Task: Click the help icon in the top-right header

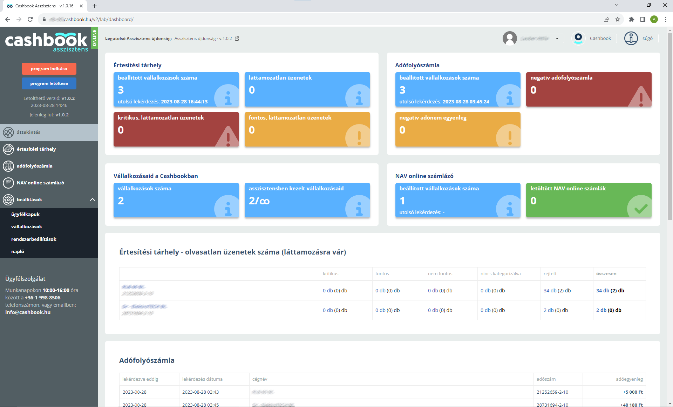Action: pos(631,38)
